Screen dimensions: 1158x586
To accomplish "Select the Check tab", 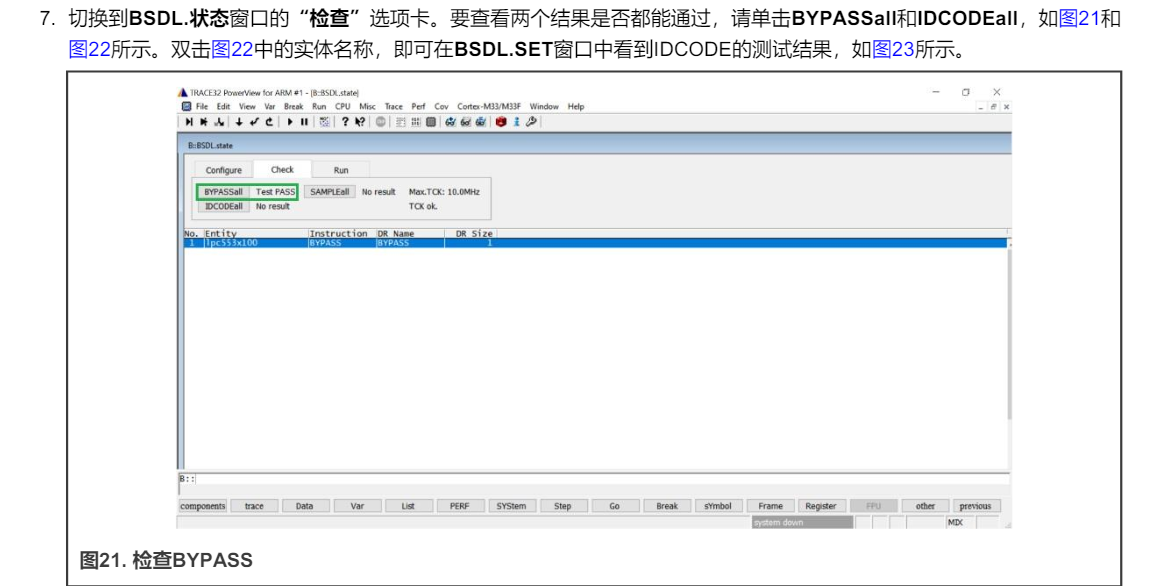I will pyautogui.click(x=282, y=169).
